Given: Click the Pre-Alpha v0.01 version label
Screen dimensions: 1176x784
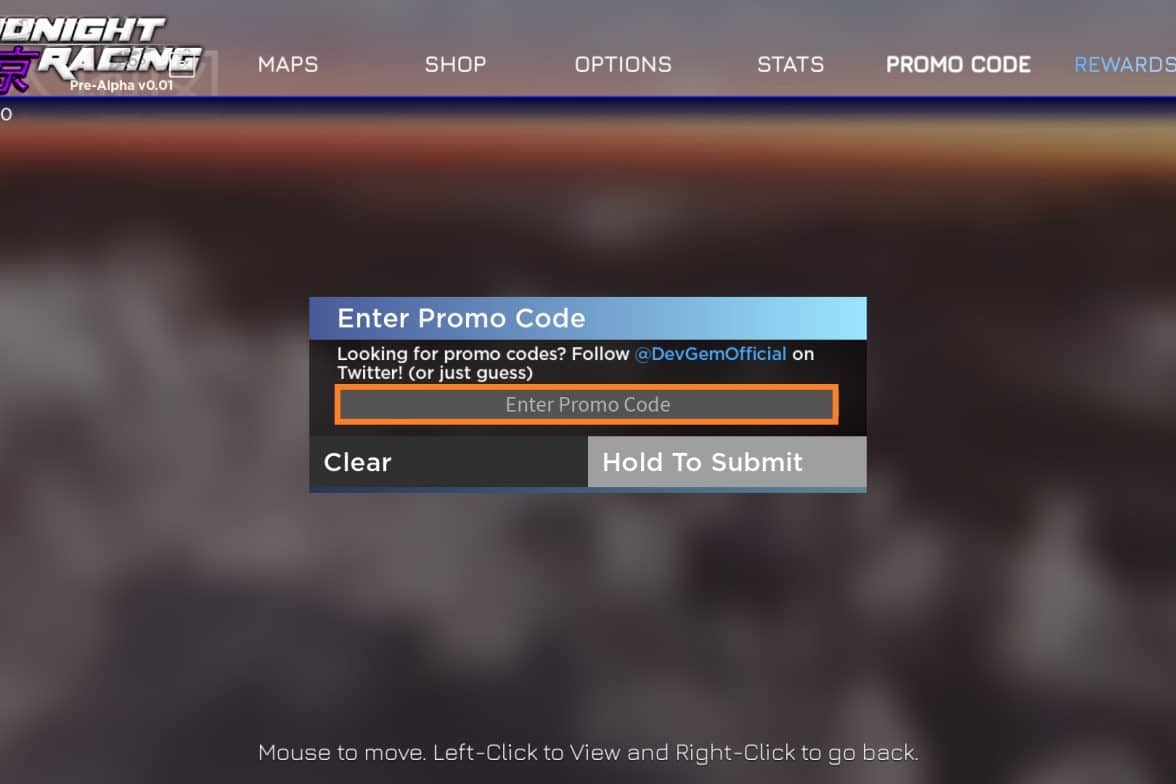Looking at the screenshot, I should (122, 86).
